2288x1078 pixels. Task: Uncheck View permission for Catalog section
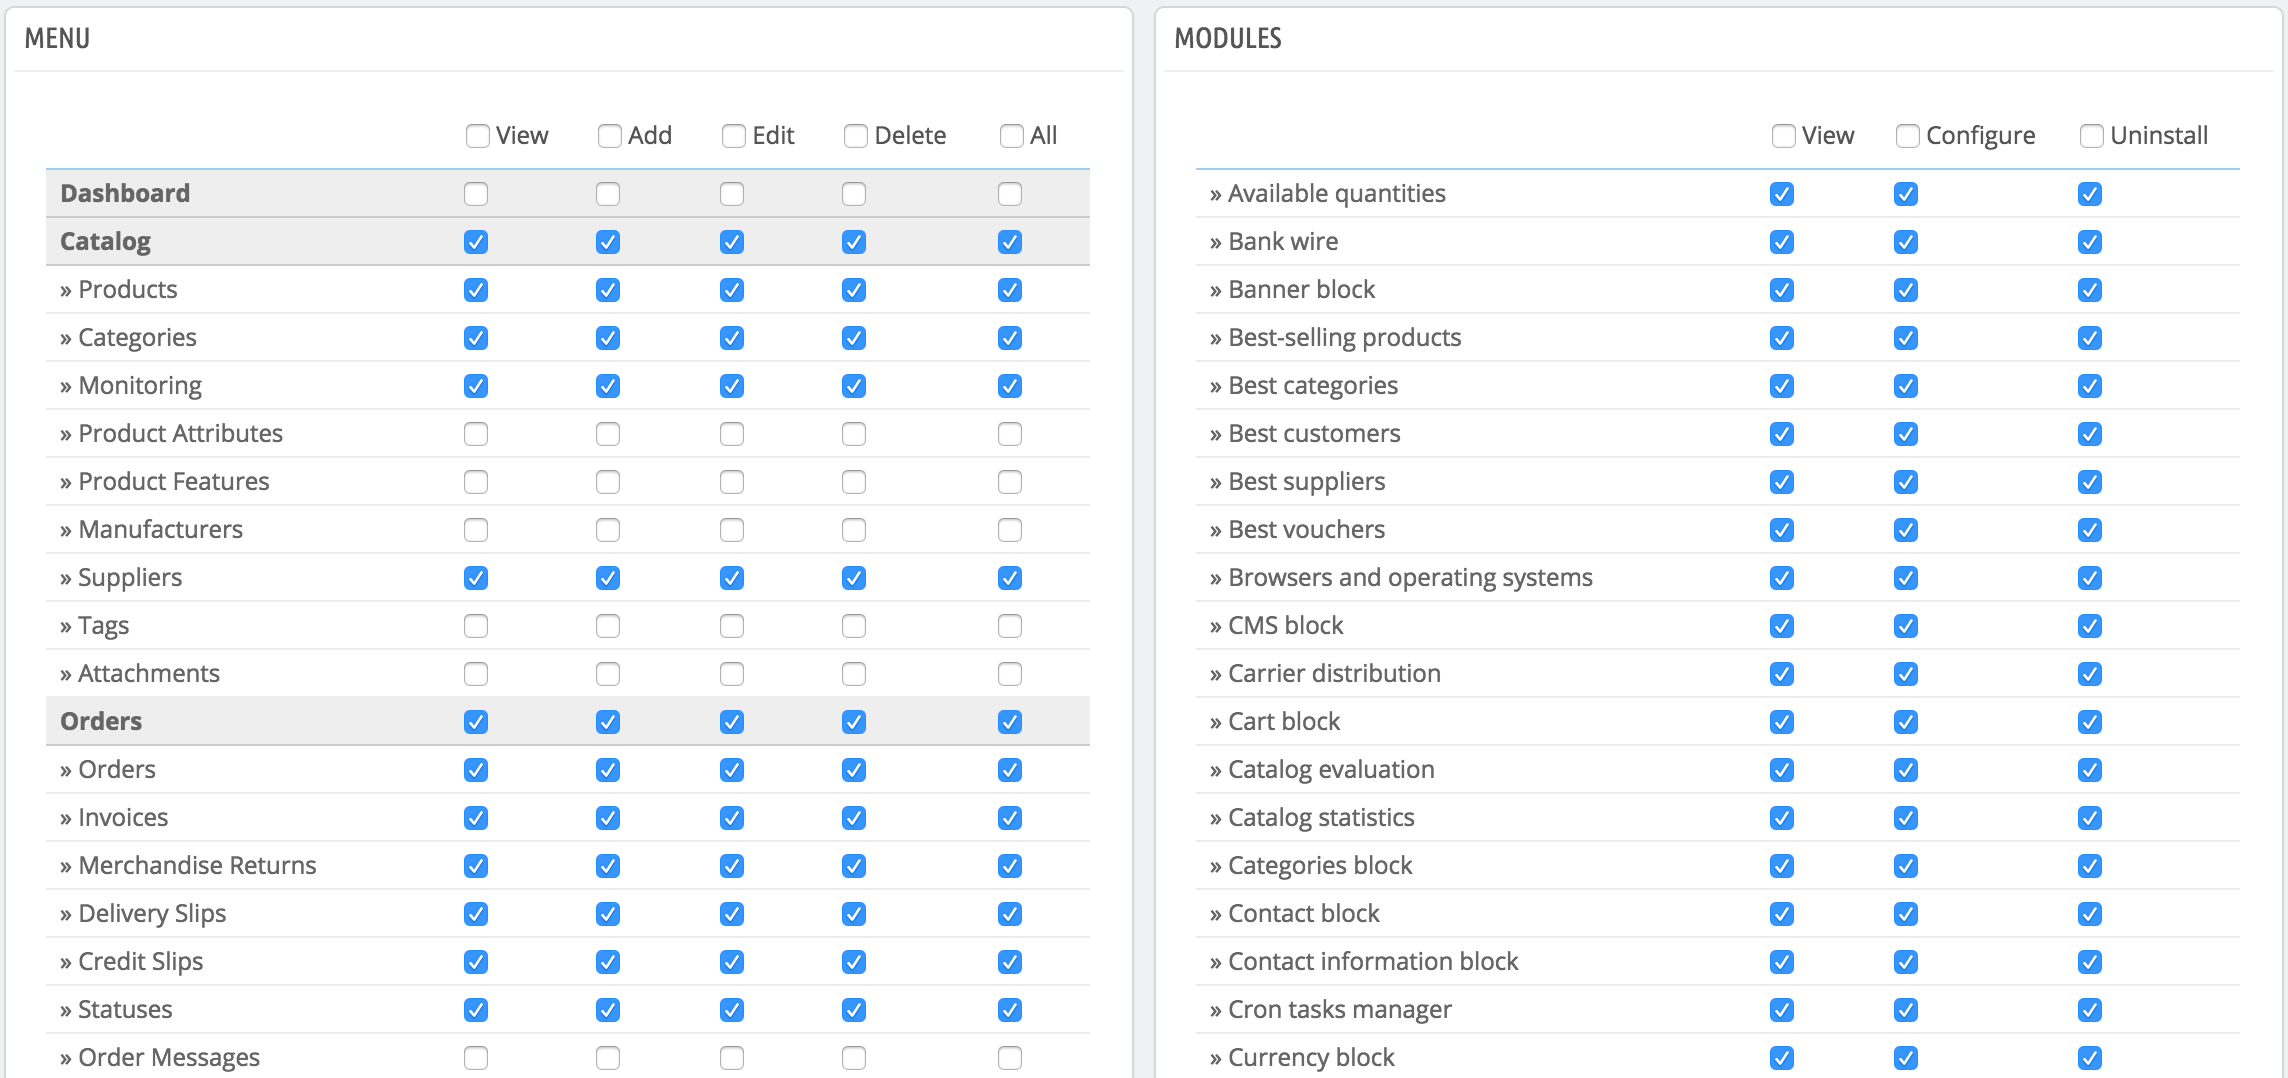click(476, 242)
